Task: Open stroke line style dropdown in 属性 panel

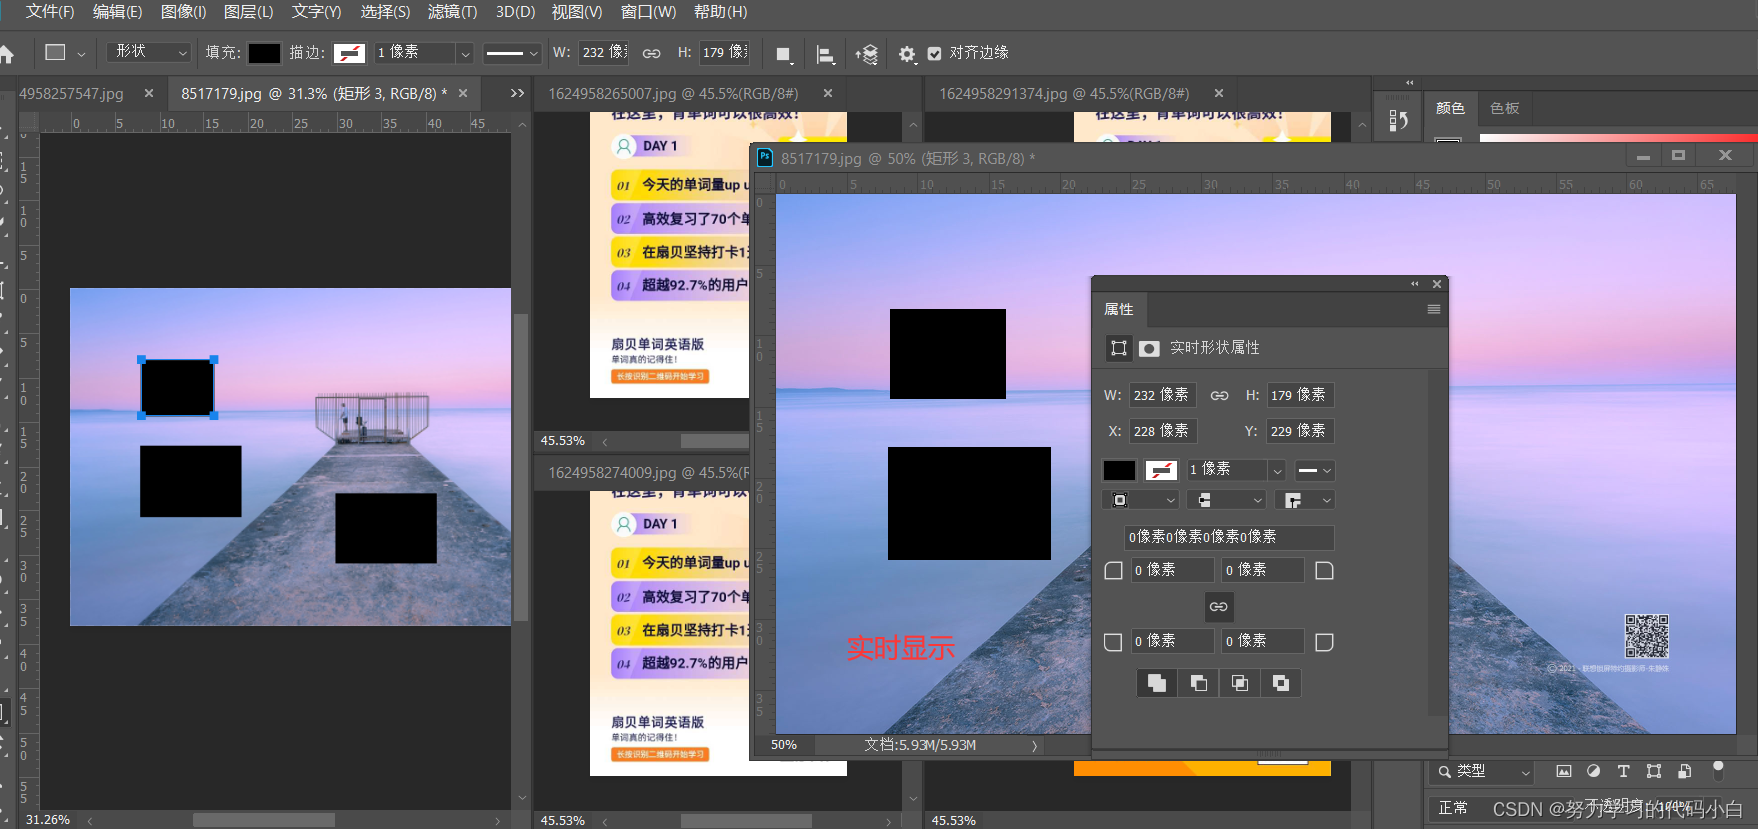Action: pyautogui.click(x=1314, y=470)
